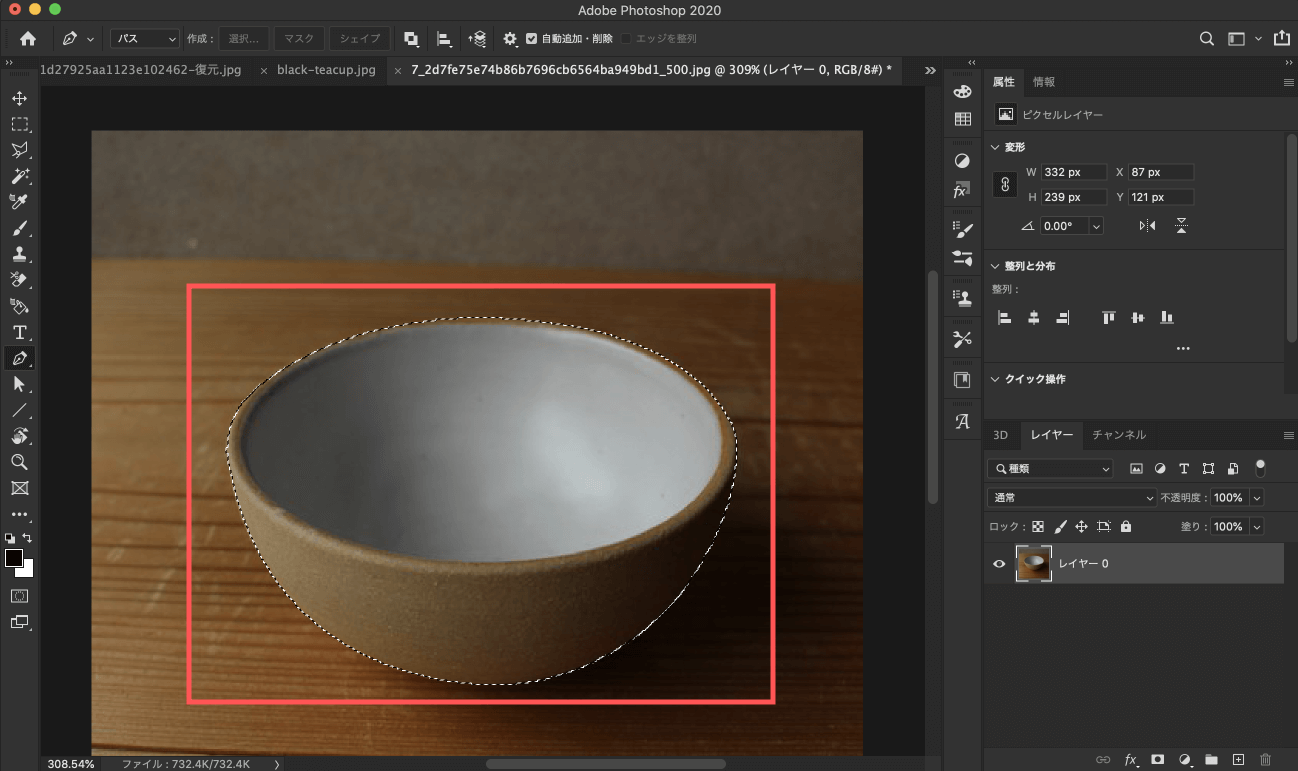Open the 通常 blend mode dropdown
This screenshot has height=771, width=1298.
(x=1071, y=497)
